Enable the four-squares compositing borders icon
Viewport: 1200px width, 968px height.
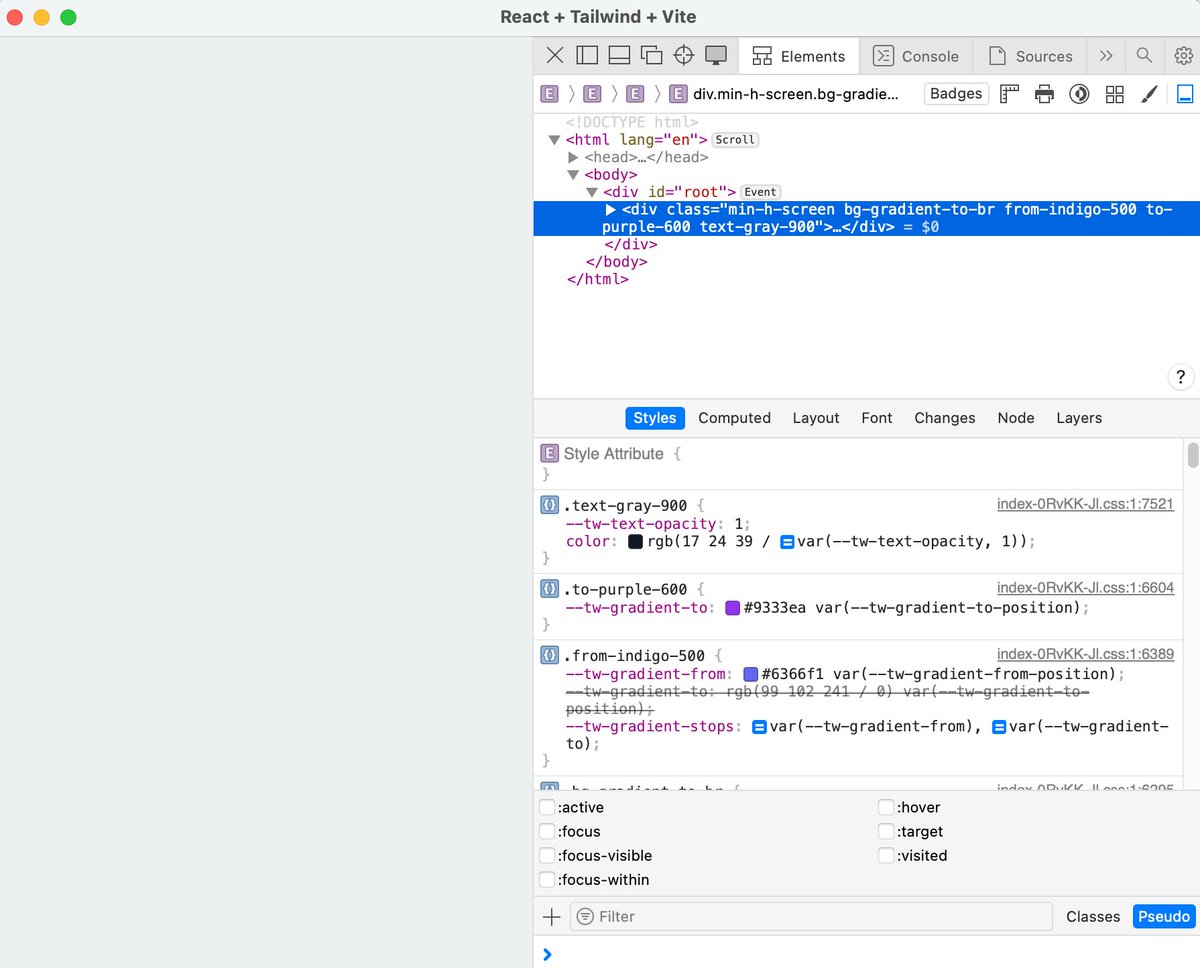1115,94
